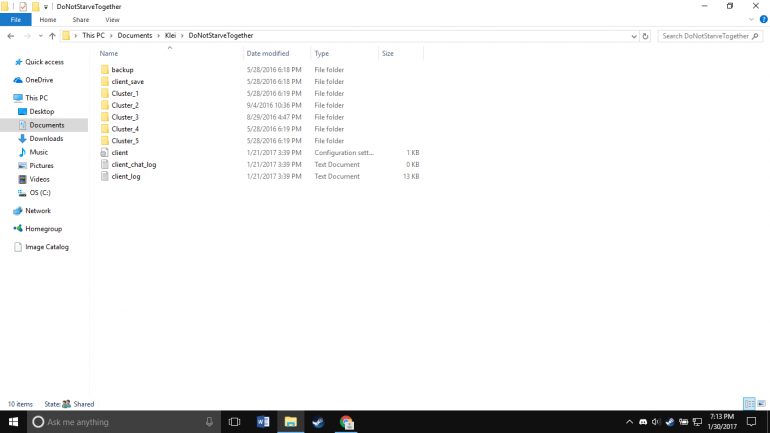Open the File menu

pos(15,19)
